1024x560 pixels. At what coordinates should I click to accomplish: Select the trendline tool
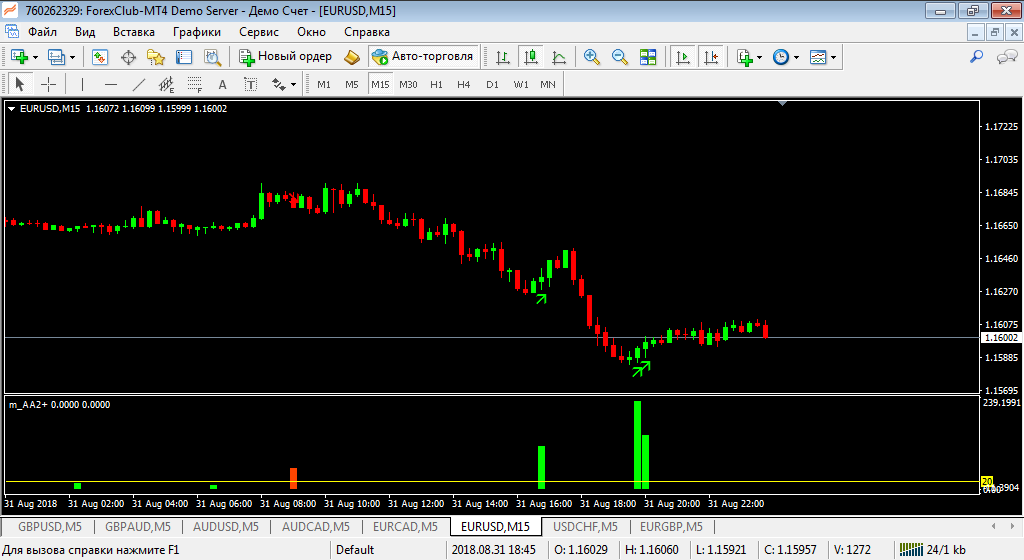(139, 84)
